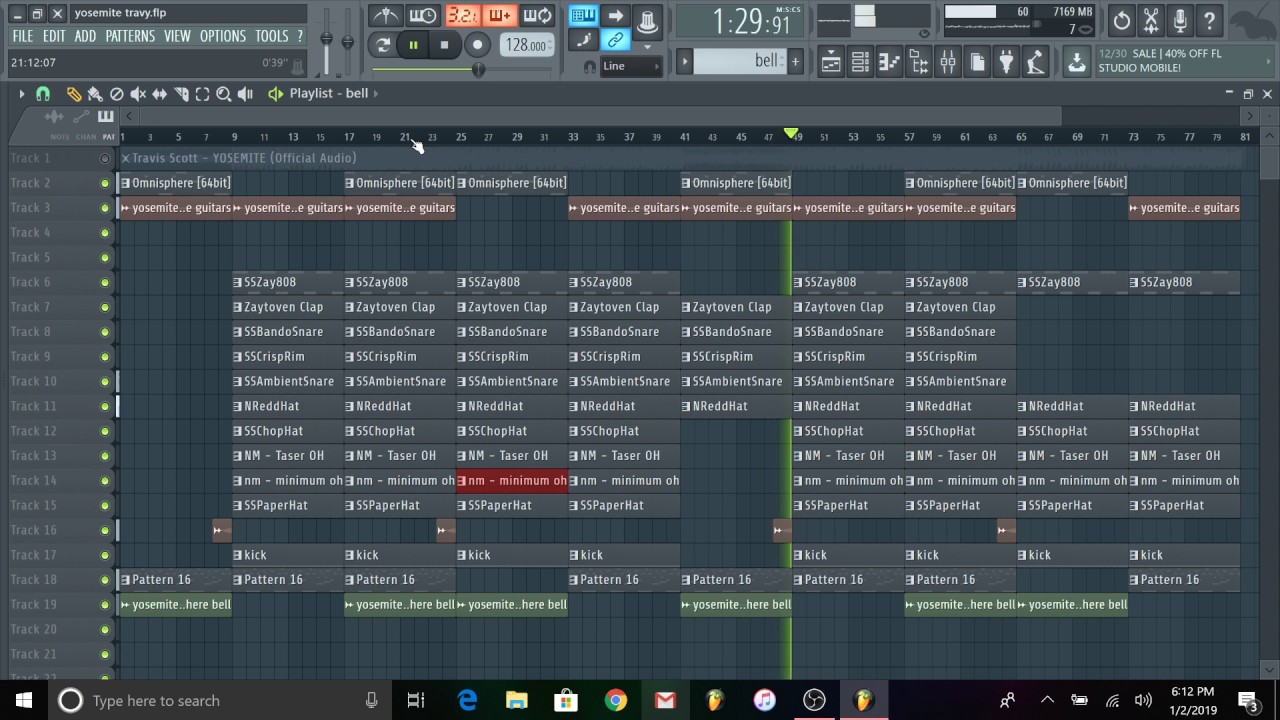This screenshot has width=1280, height=720.
Task: Toggle wait for input before recording
Action: (423, 16)
